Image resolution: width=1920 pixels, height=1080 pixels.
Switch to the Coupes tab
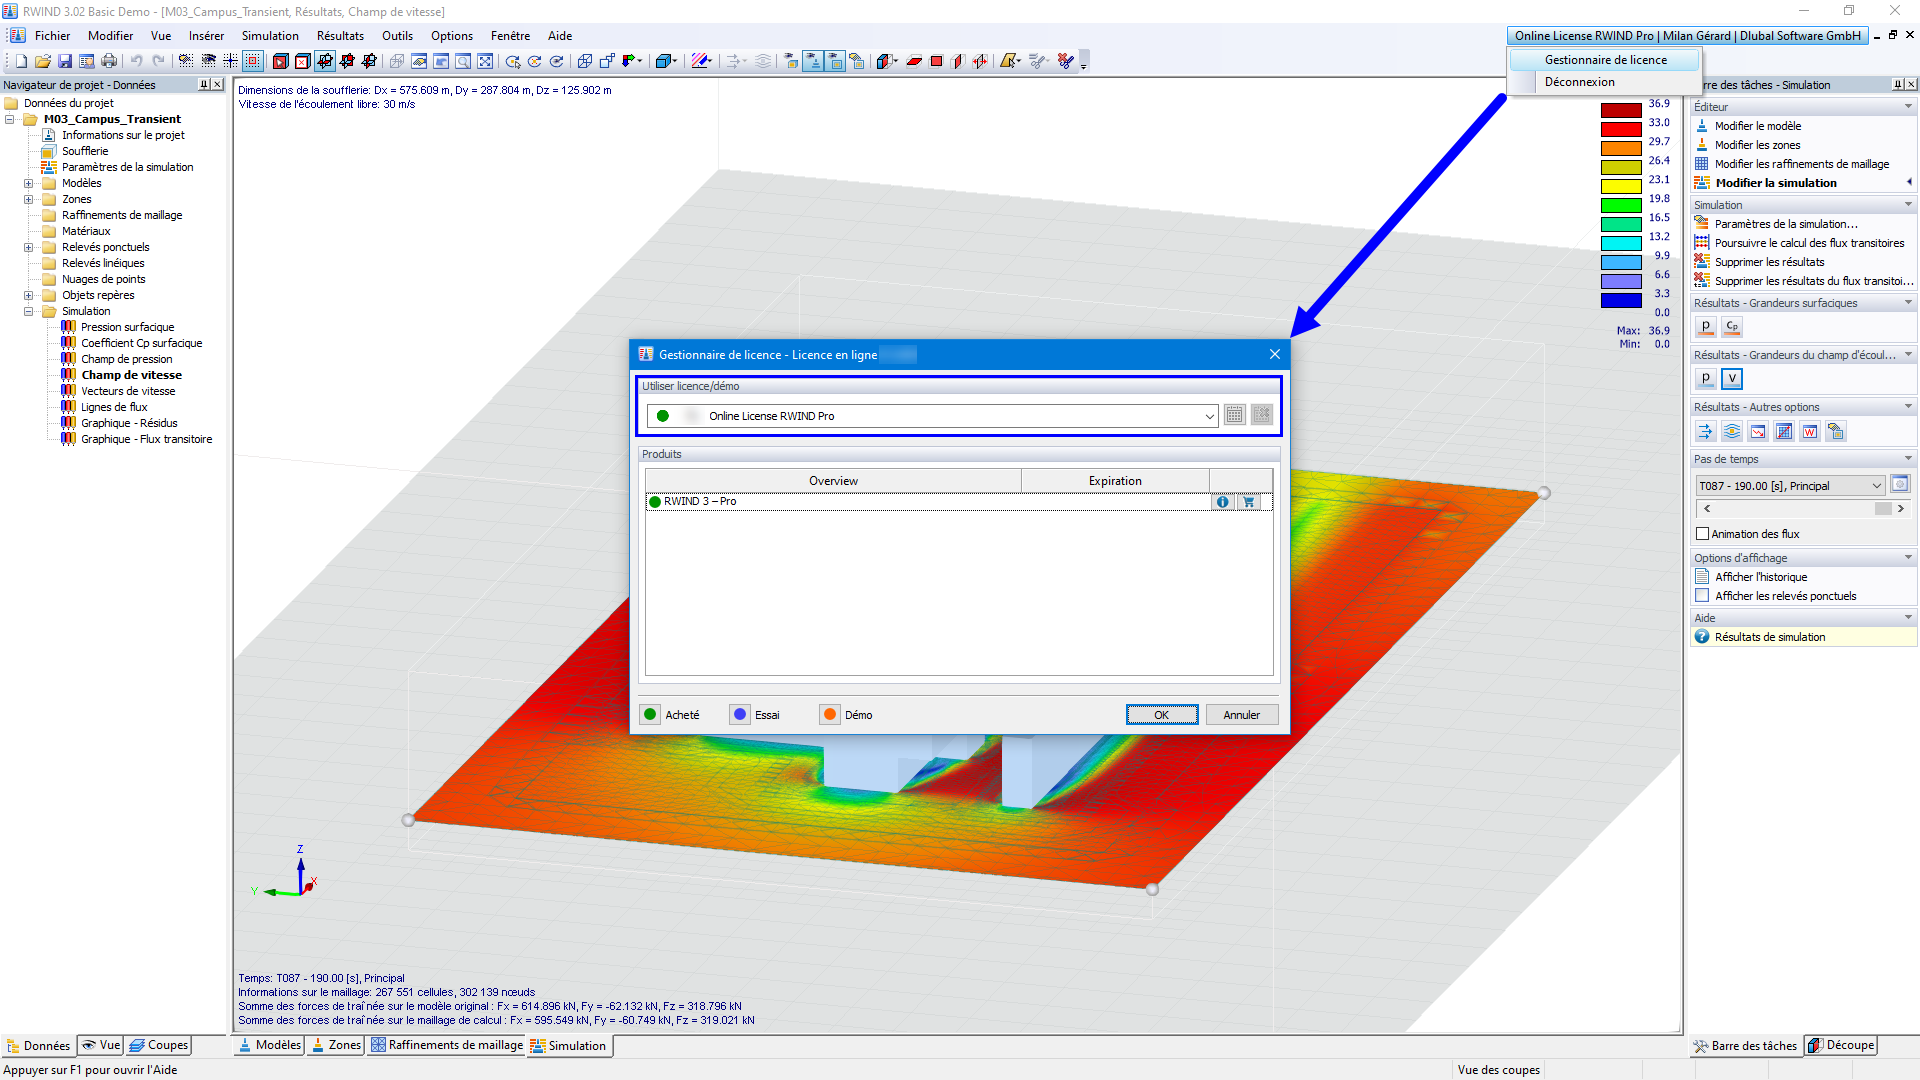161,1044
